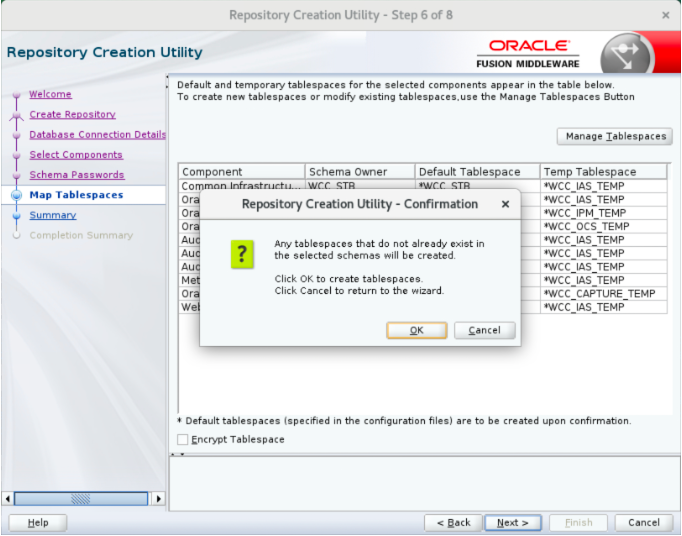Open Manage Tablespaces
This screenshot has height=536, width=682.
pyautogui.click(x=615, y=136)
